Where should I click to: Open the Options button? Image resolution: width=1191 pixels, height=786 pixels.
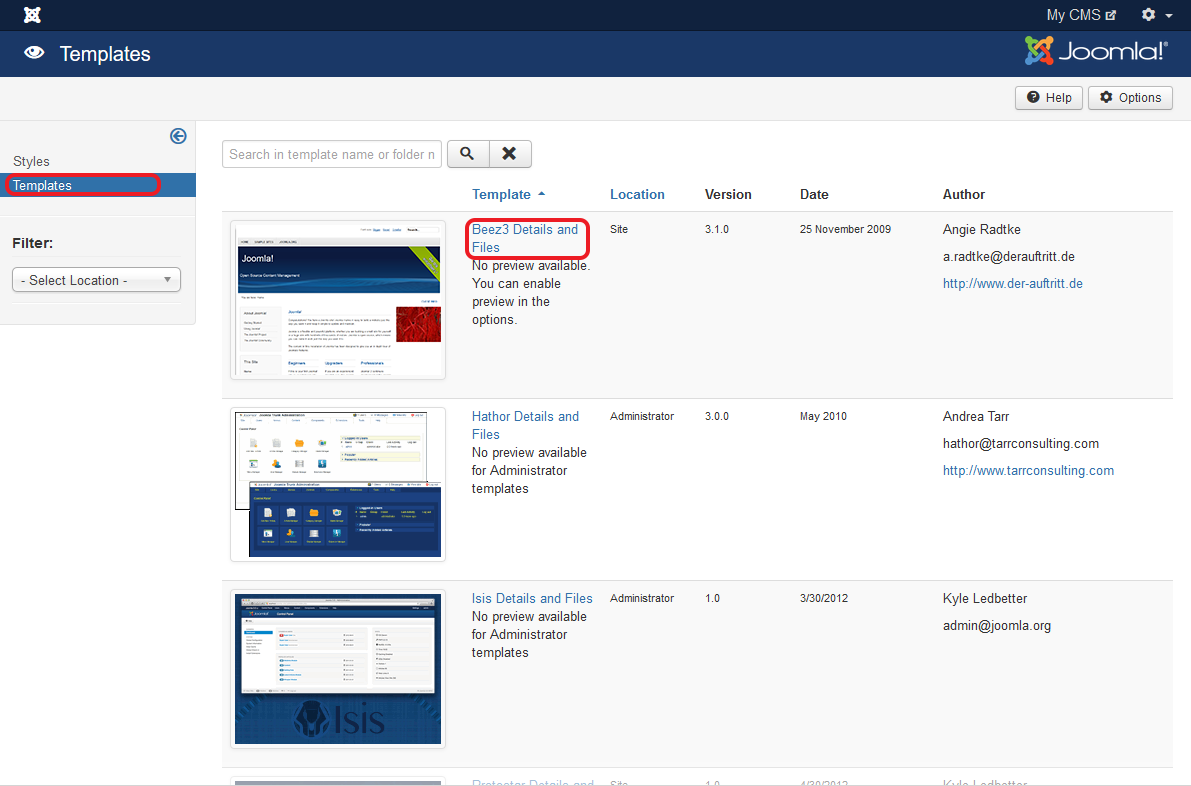(x=1130, y=97)
